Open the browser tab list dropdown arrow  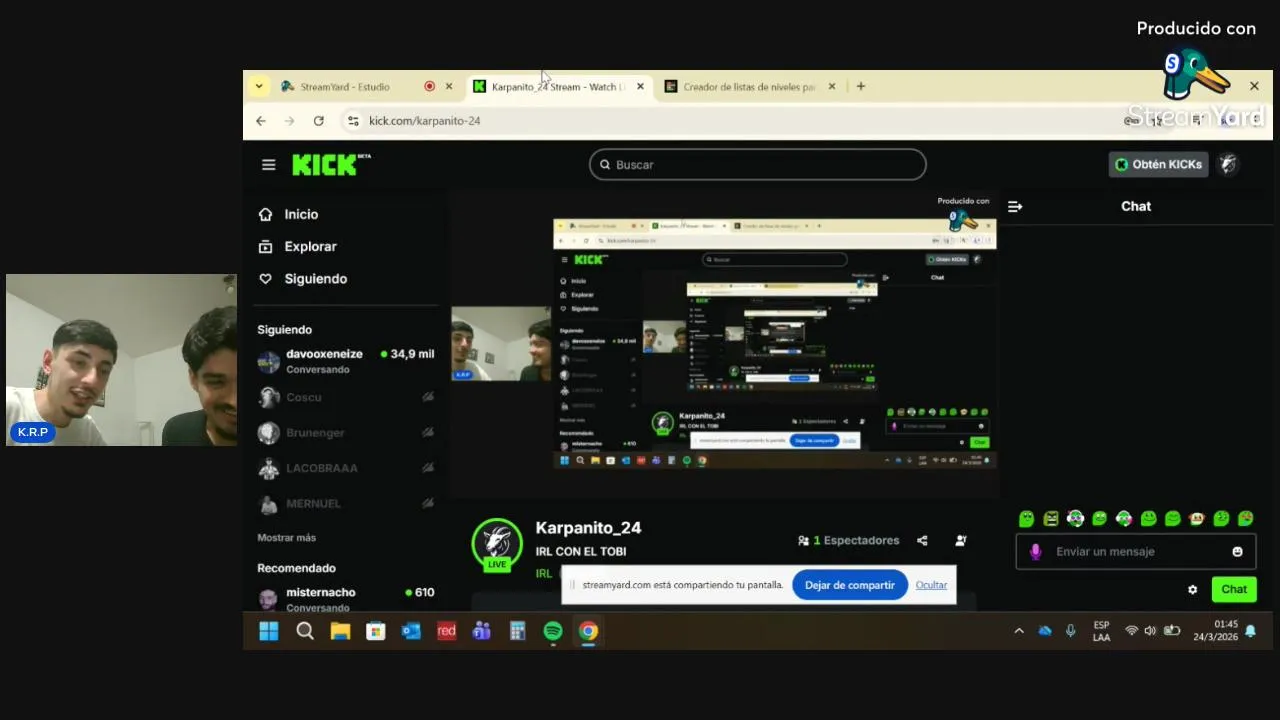(x=259, y=86)
